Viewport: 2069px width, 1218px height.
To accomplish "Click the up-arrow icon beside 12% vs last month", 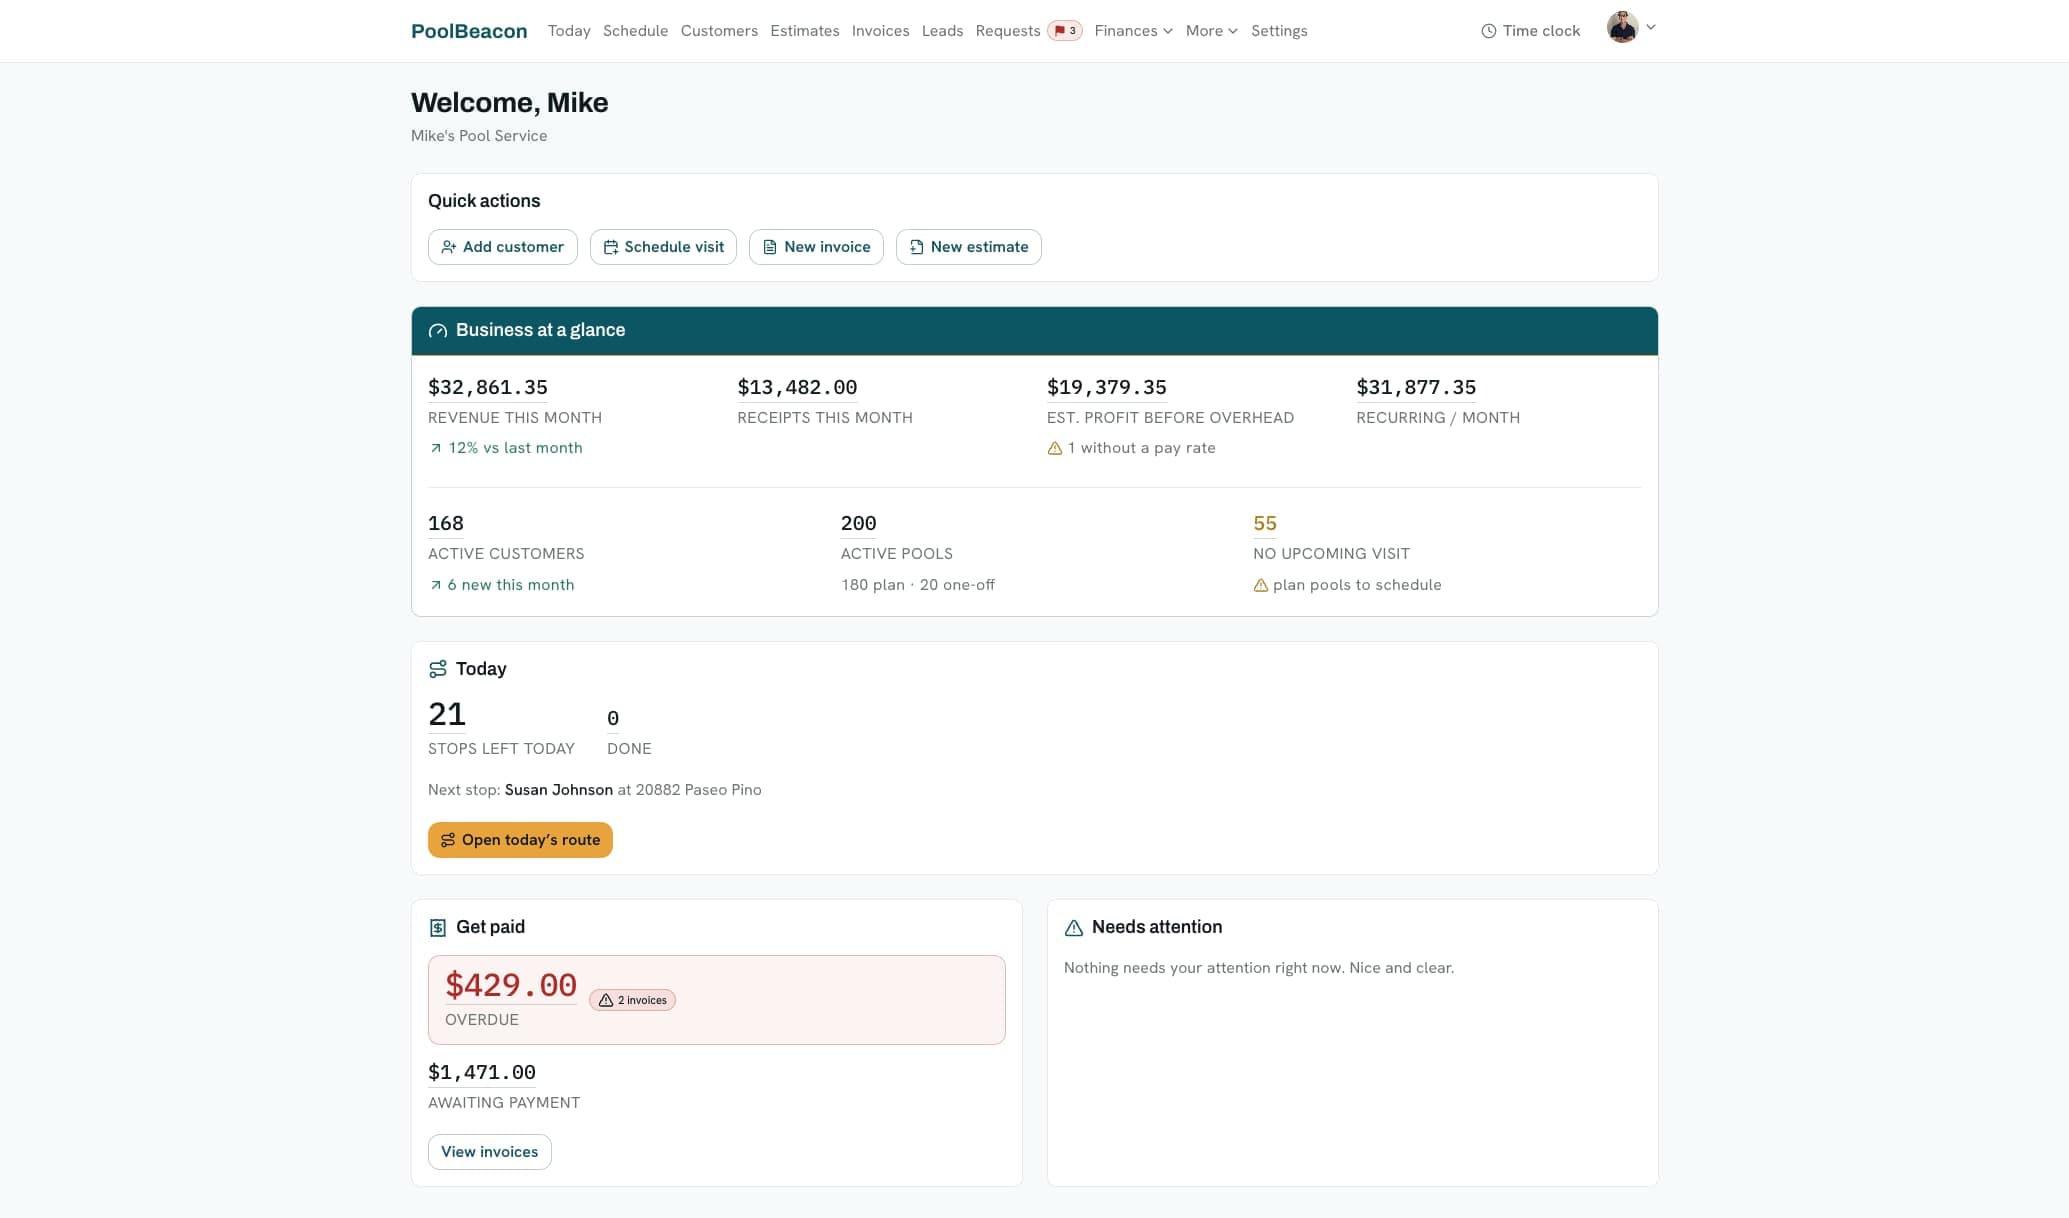I will (436, 448).
